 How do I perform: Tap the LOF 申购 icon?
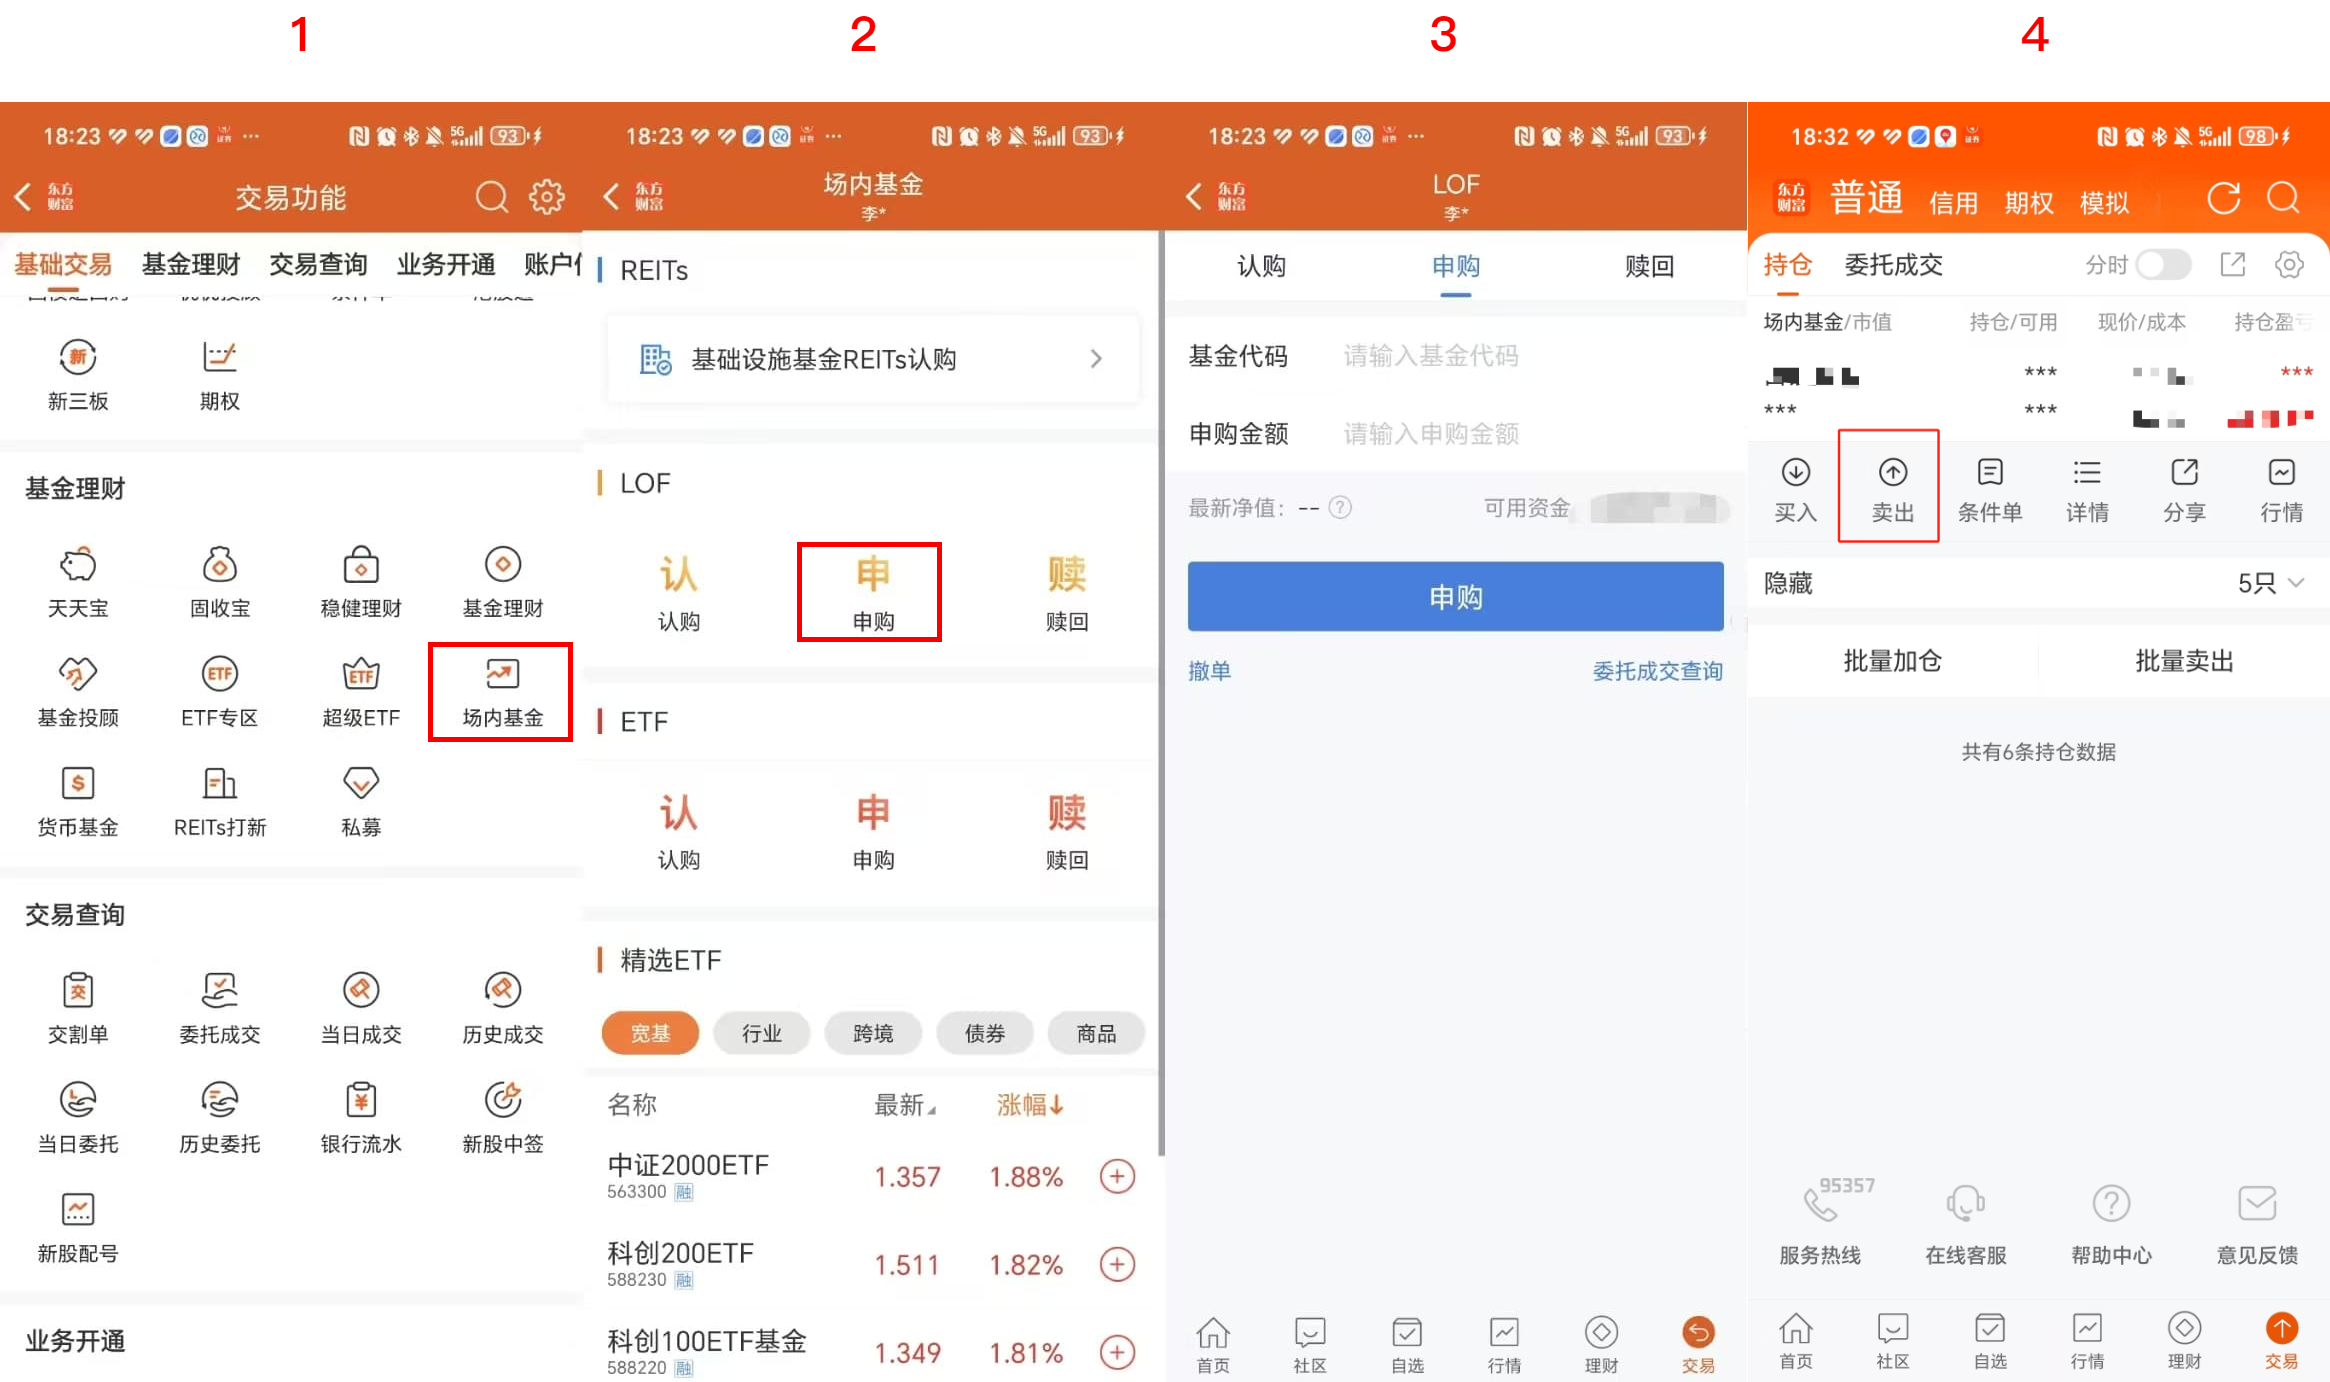(872, 591)
